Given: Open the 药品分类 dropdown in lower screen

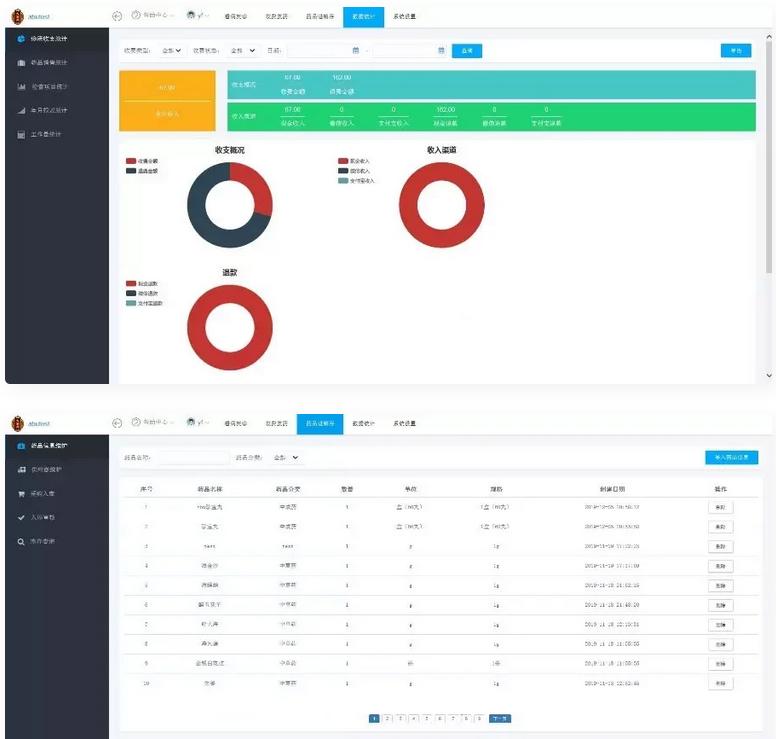Looking at the screenshot, I should (x=286, y=457).
